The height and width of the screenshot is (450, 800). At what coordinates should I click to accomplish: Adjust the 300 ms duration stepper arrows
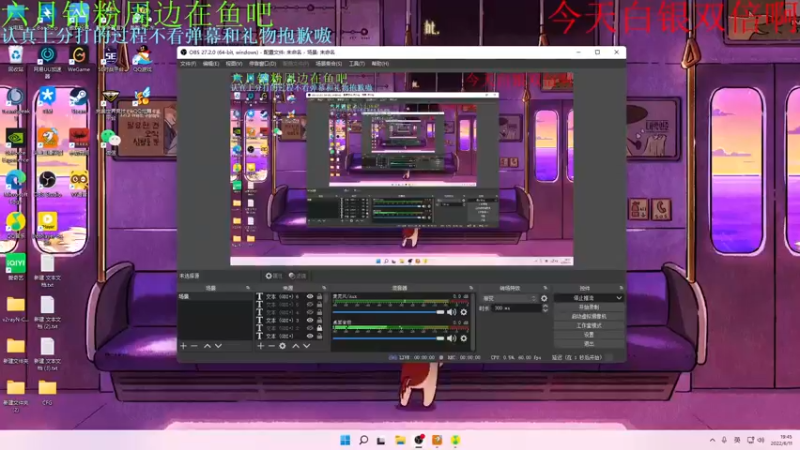[x=545, y=308]
